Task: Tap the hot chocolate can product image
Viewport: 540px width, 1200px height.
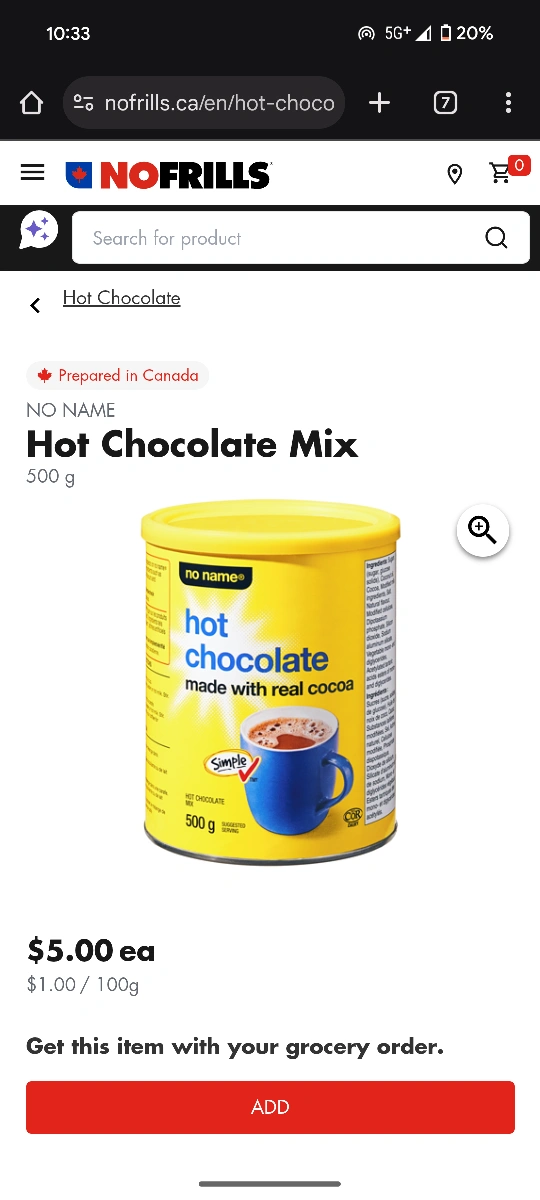Action: [x=271, y=685]
